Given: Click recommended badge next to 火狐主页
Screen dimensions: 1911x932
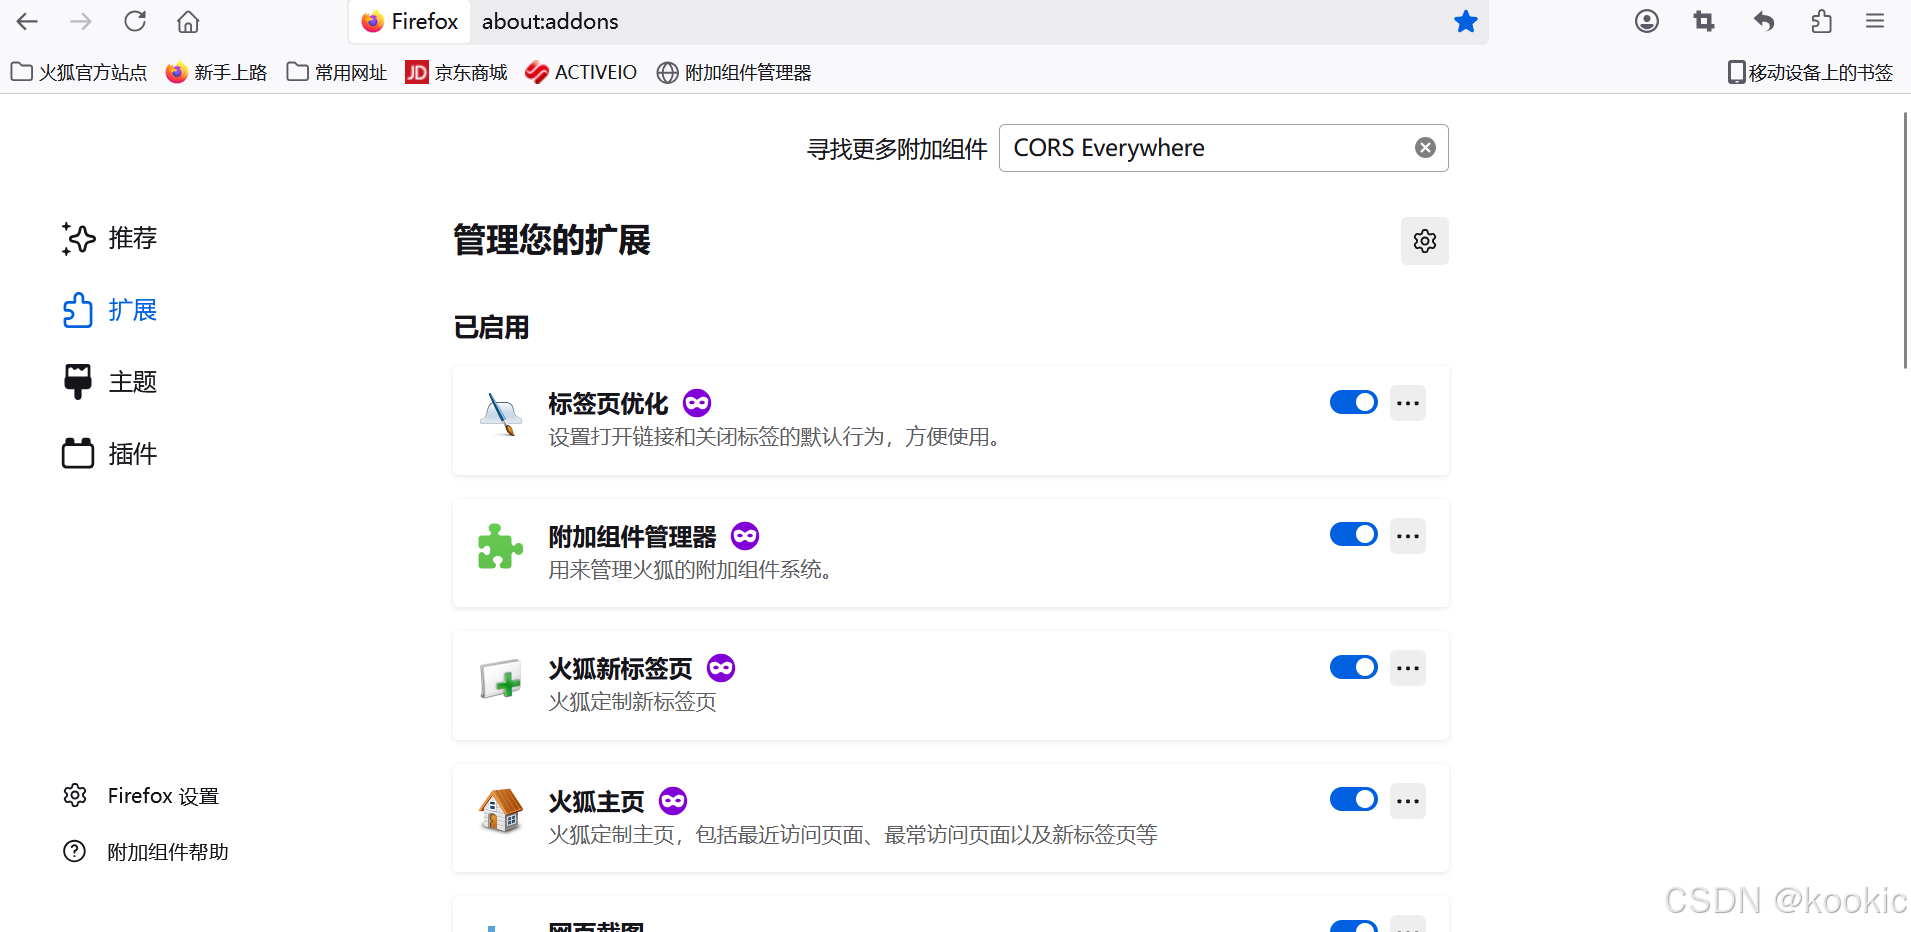Looking at the screenshot, I should pyautogui.click(x=673, y=801).
